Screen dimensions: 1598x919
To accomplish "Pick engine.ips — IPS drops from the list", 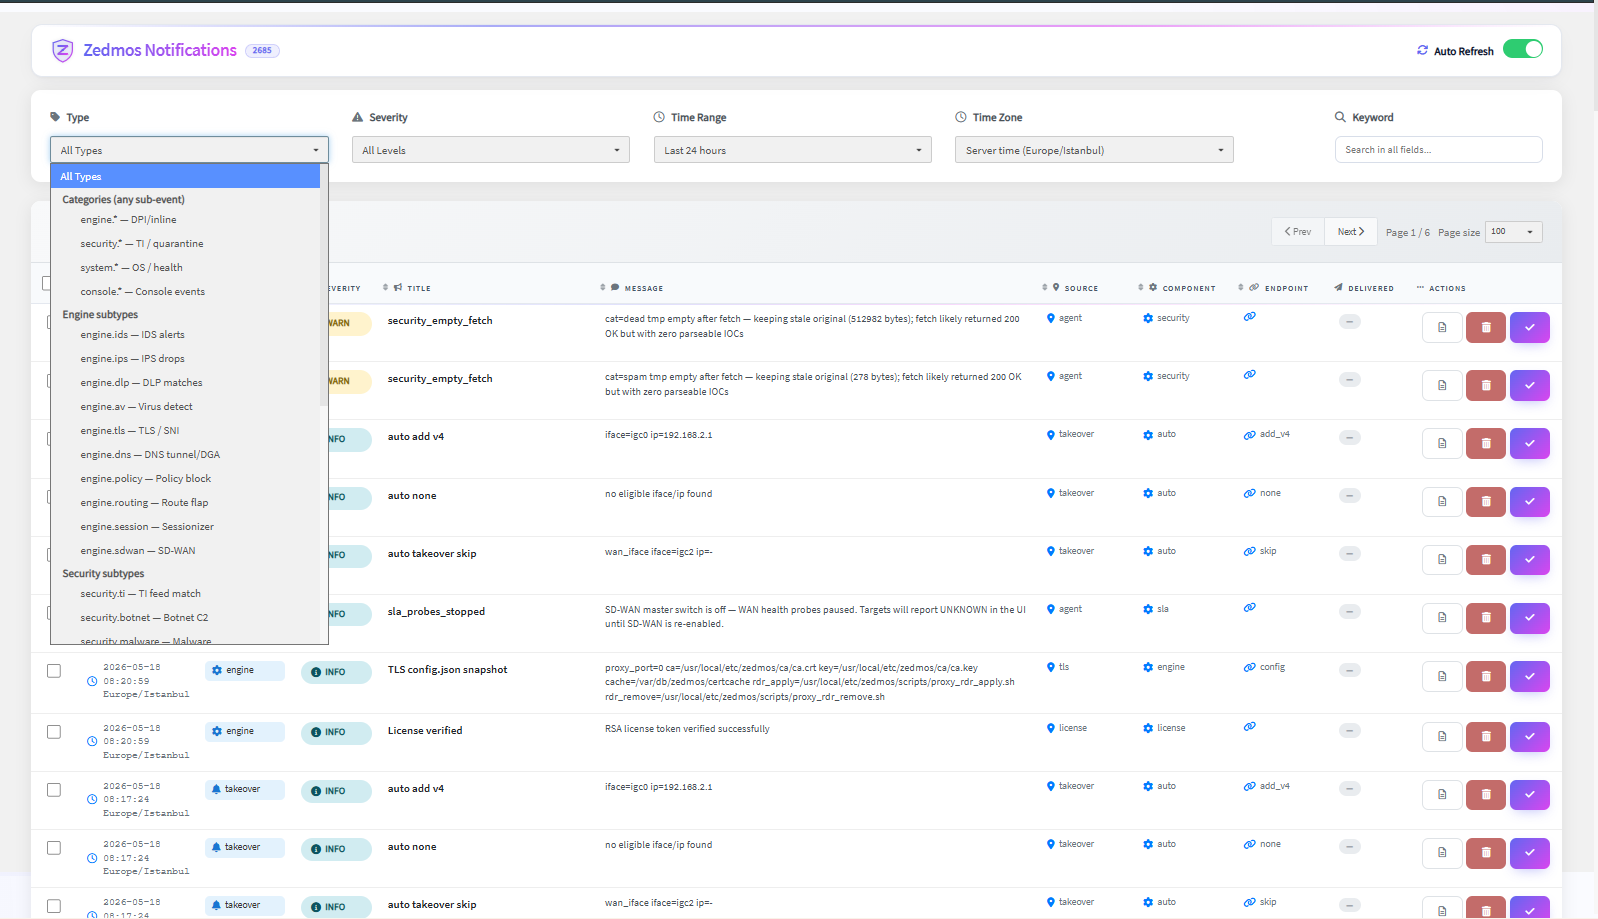I will tap(185, 359).
